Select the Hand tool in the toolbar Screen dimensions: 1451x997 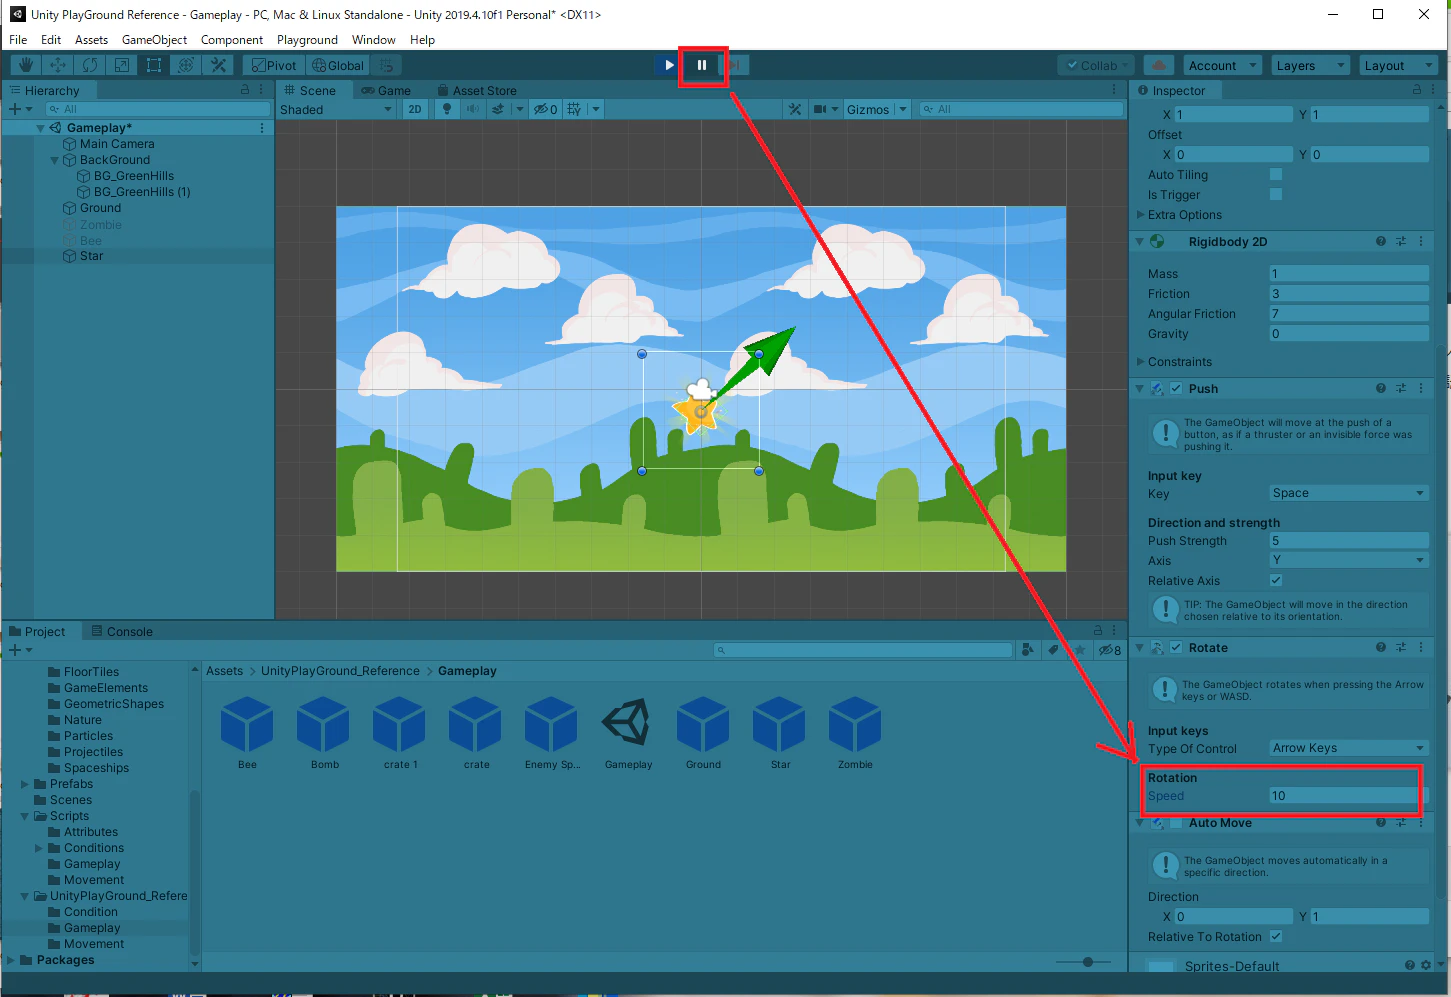(26, 65)
